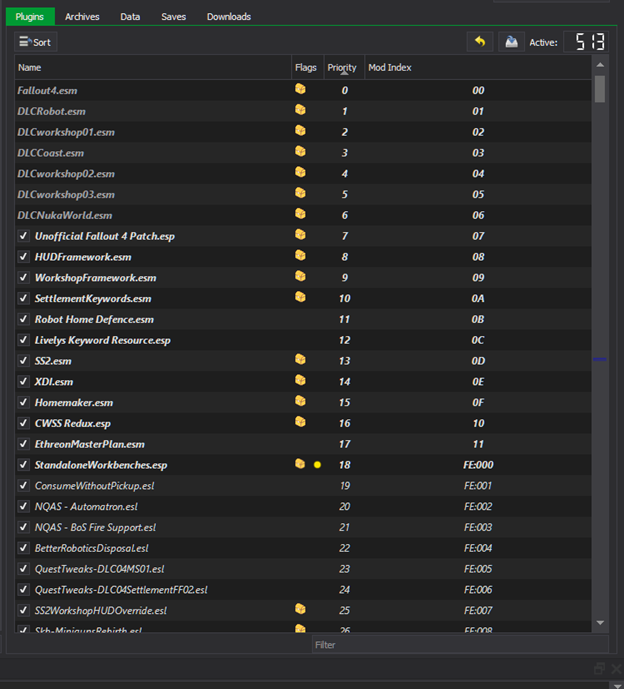Click the create backup icon
The height and width of the screenshot is (689, 624).
tap(511, 42)
